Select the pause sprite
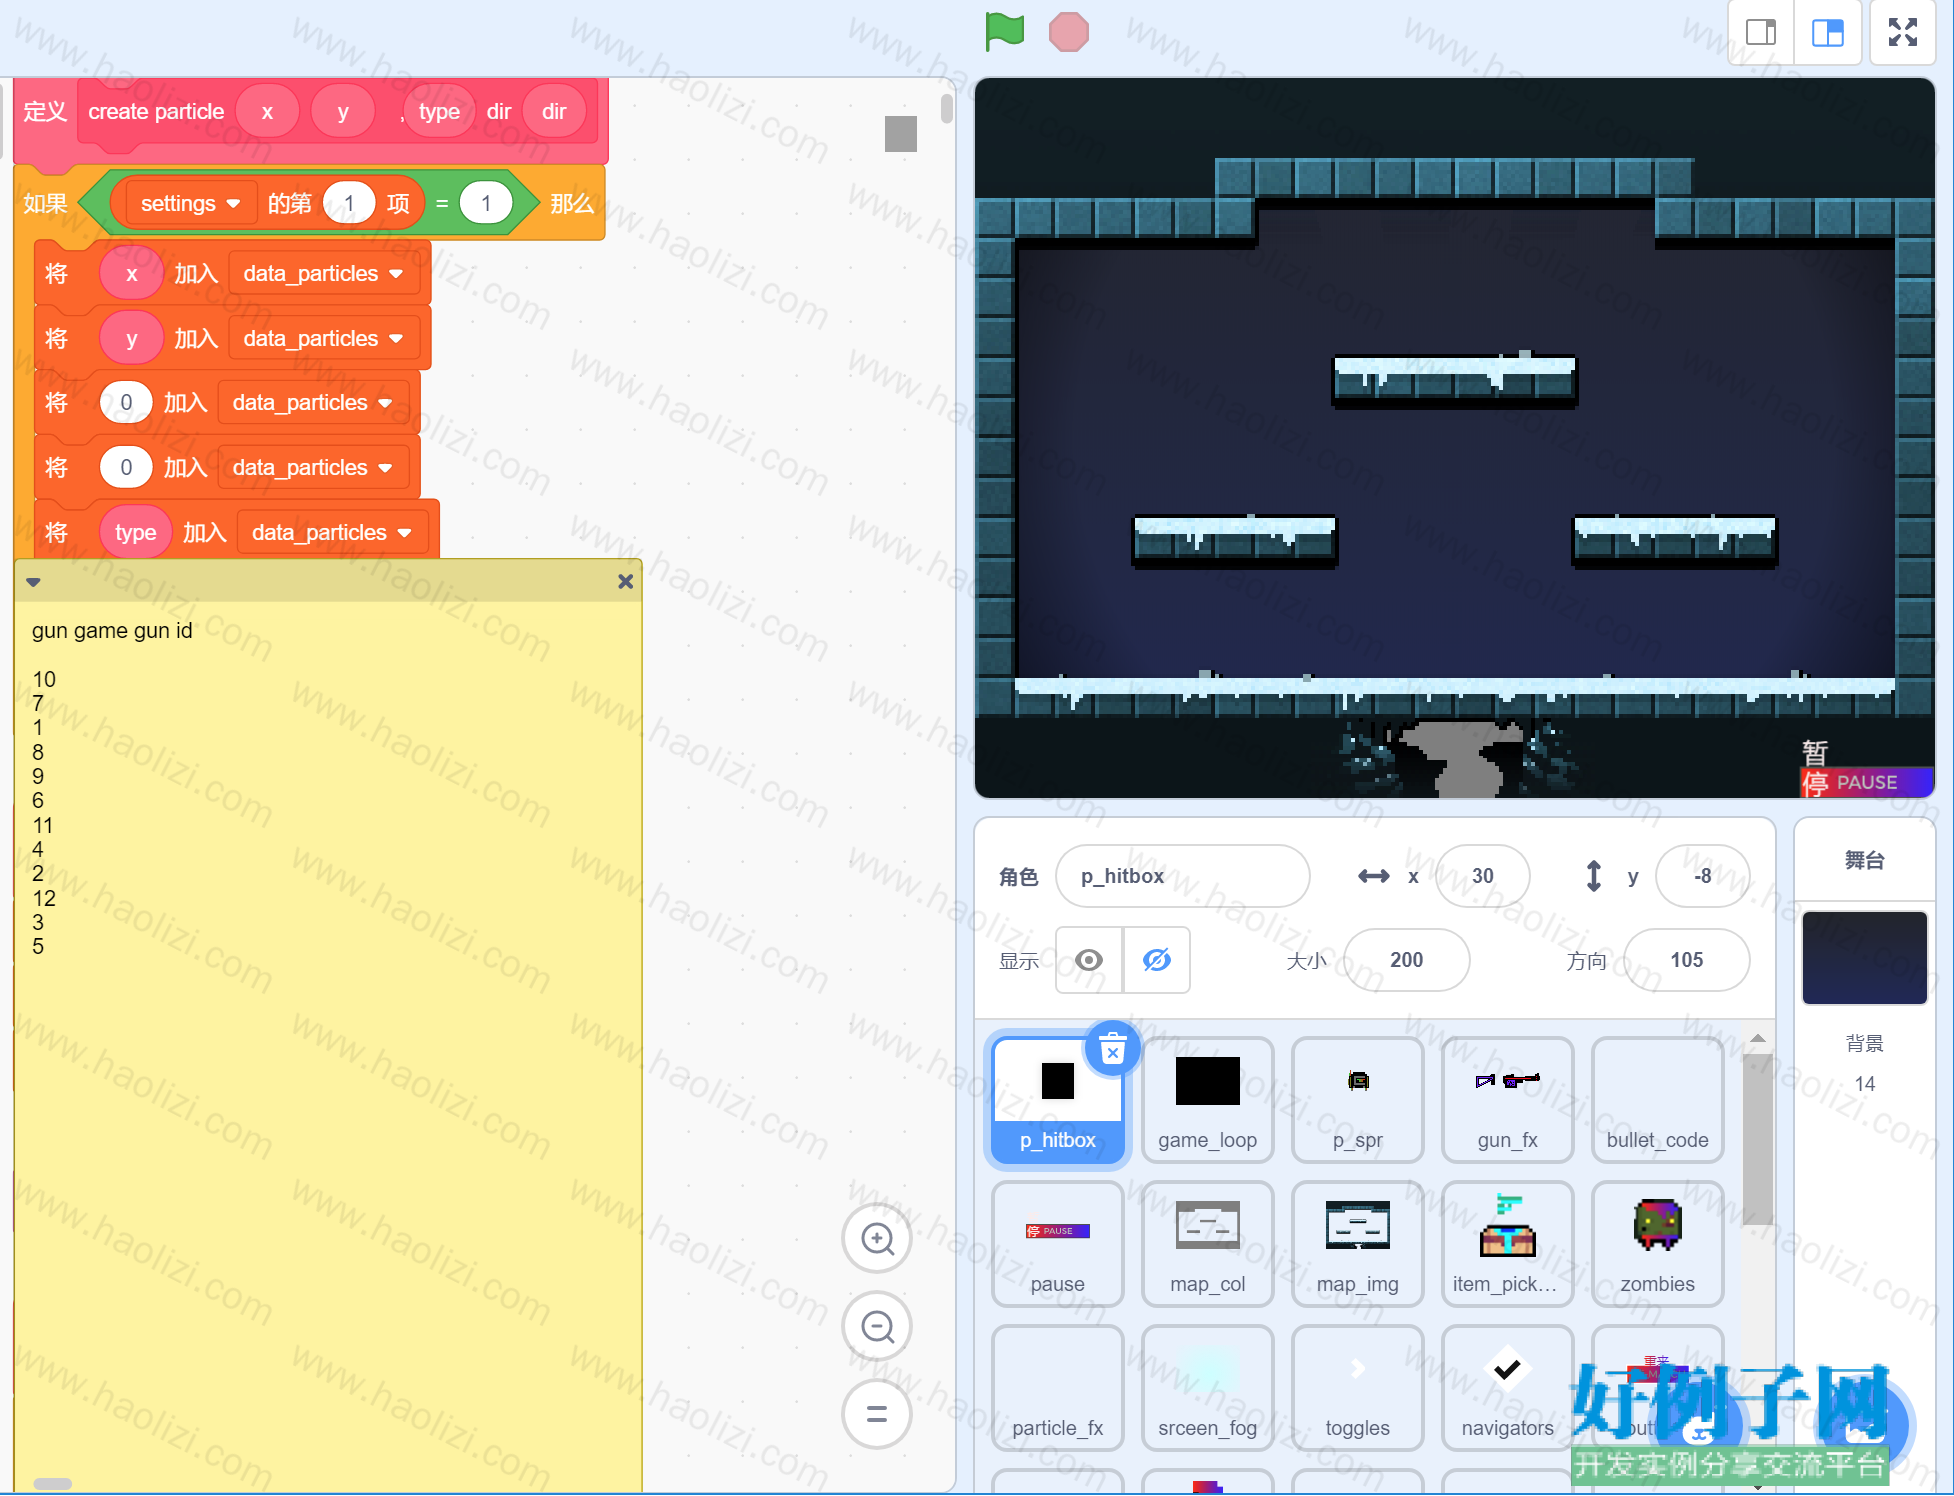The image size is (1954, 1496). 1057,1243
